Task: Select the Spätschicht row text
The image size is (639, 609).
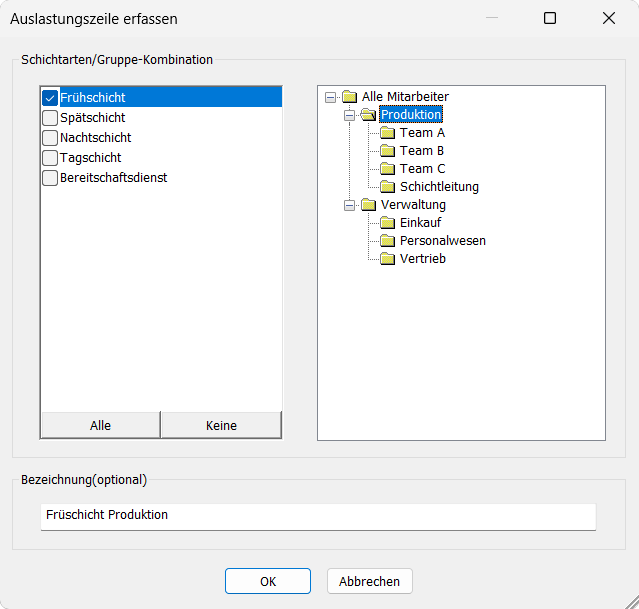Action: pyautogui.click(x=93, y=118)
